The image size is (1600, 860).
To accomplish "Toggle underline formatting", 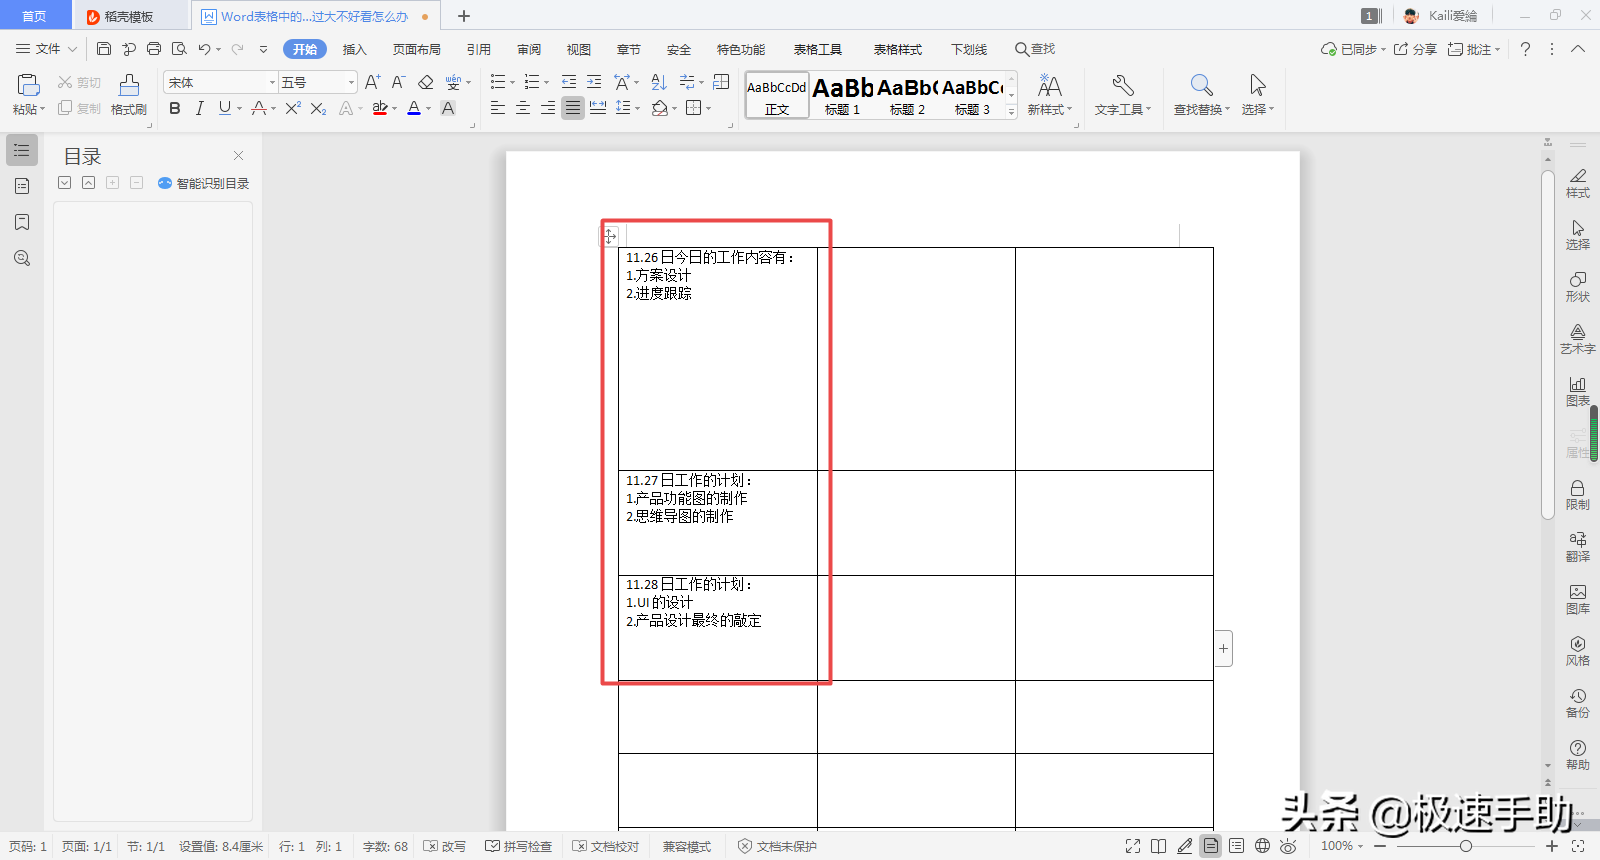I will [x=224, y=108].
